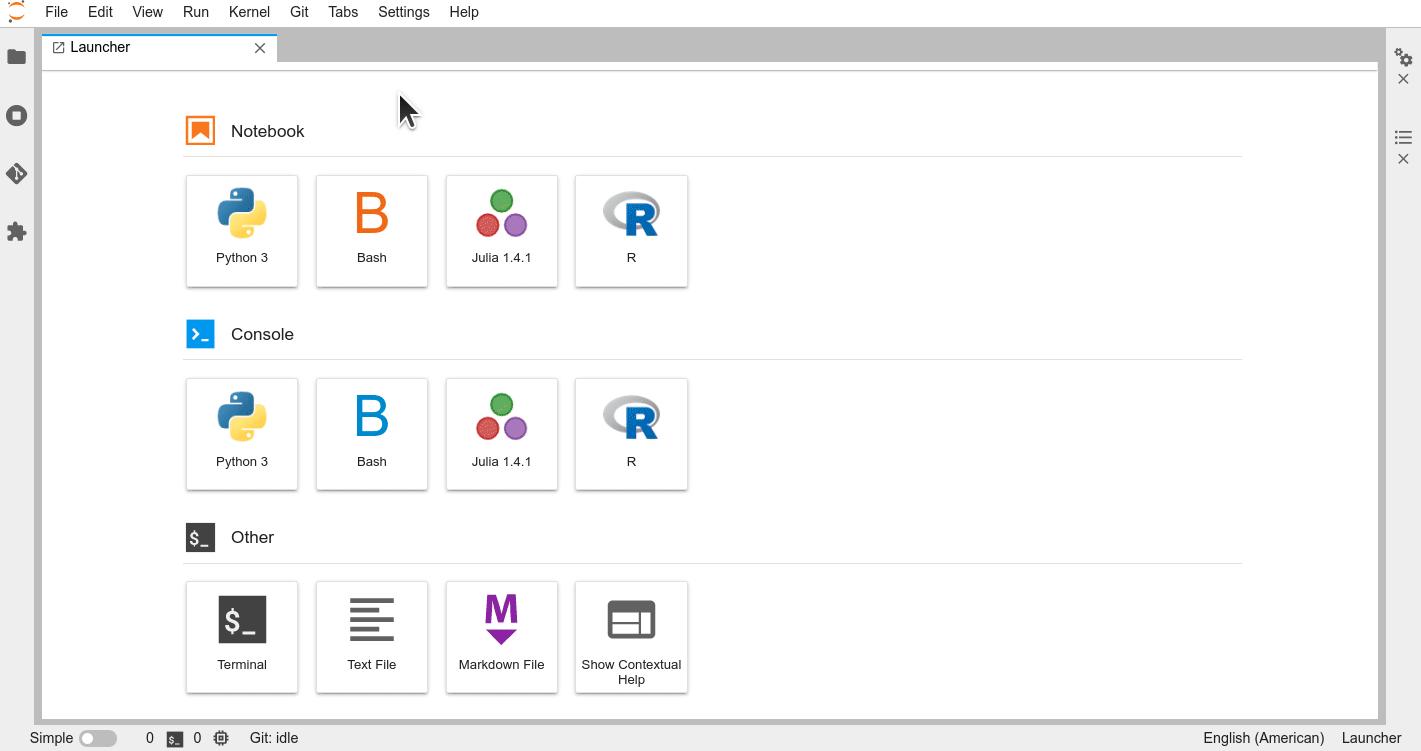Open an R console

tap(631, 434)
